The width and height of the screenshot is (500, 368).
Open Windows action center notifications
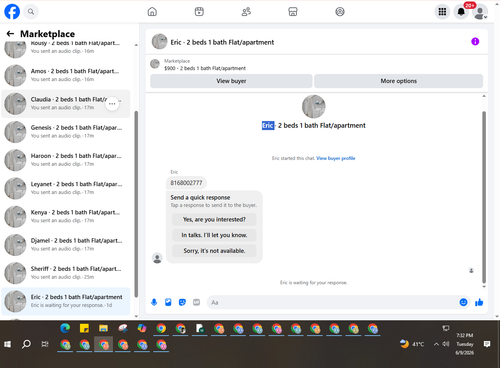(x=487, y=344)
